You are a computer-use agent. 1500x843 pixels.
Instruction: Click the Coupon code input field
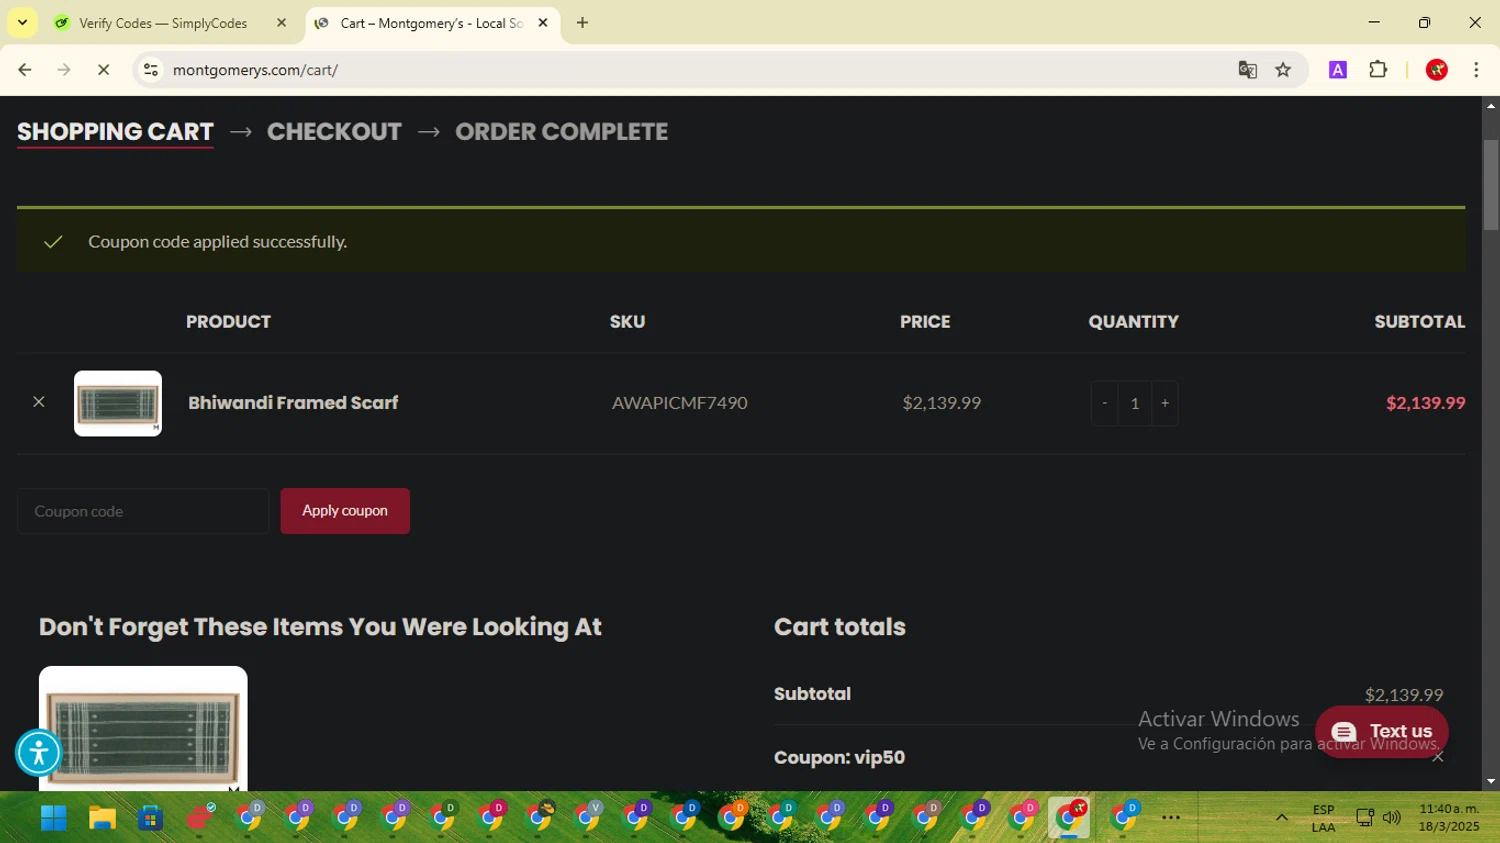coord(143,511)
